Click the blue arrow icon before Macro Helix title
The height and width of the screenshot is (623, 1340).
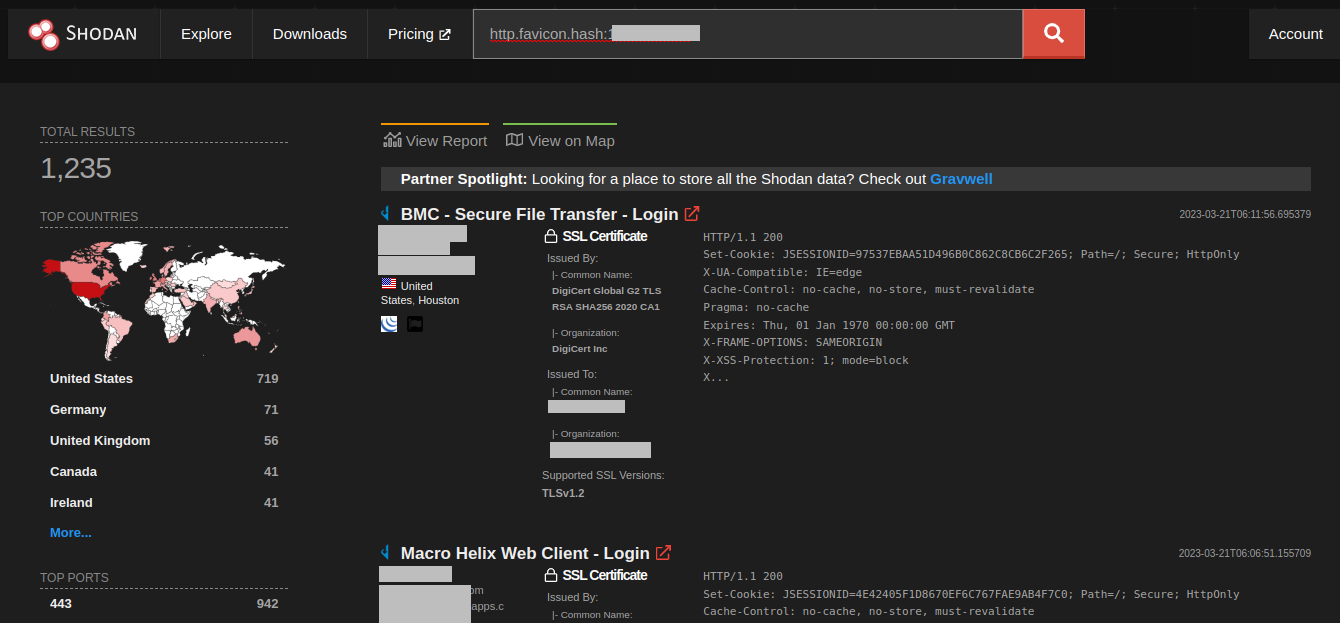click(386, 552)
